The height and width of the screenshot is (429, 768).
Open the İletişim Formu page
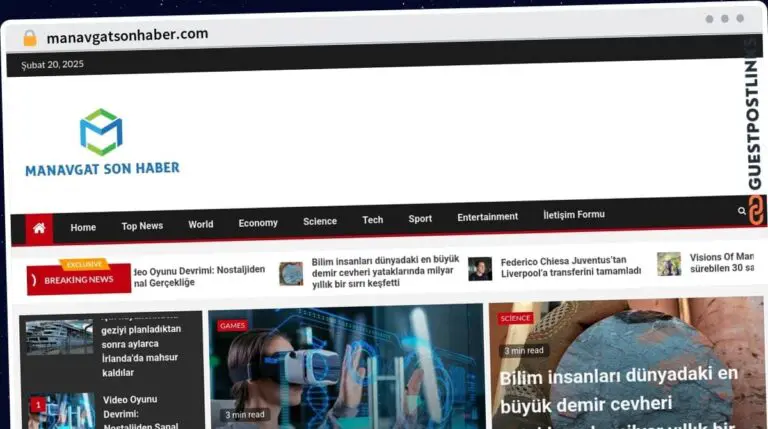coord(573,215)
